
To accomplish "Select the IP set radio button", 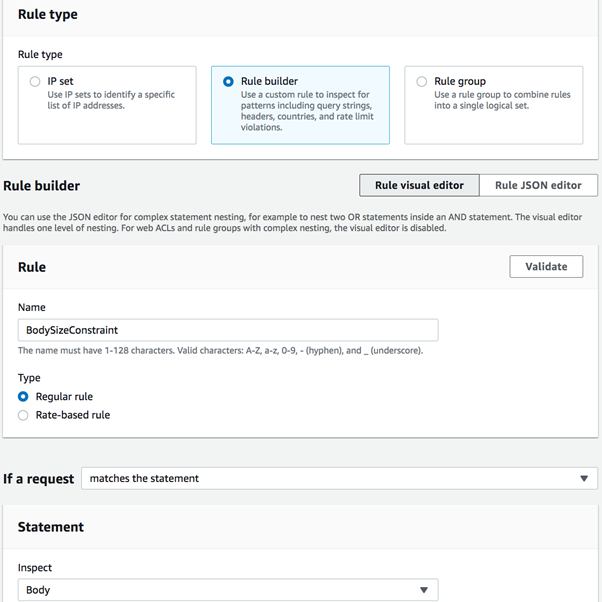I will (35, 82).
